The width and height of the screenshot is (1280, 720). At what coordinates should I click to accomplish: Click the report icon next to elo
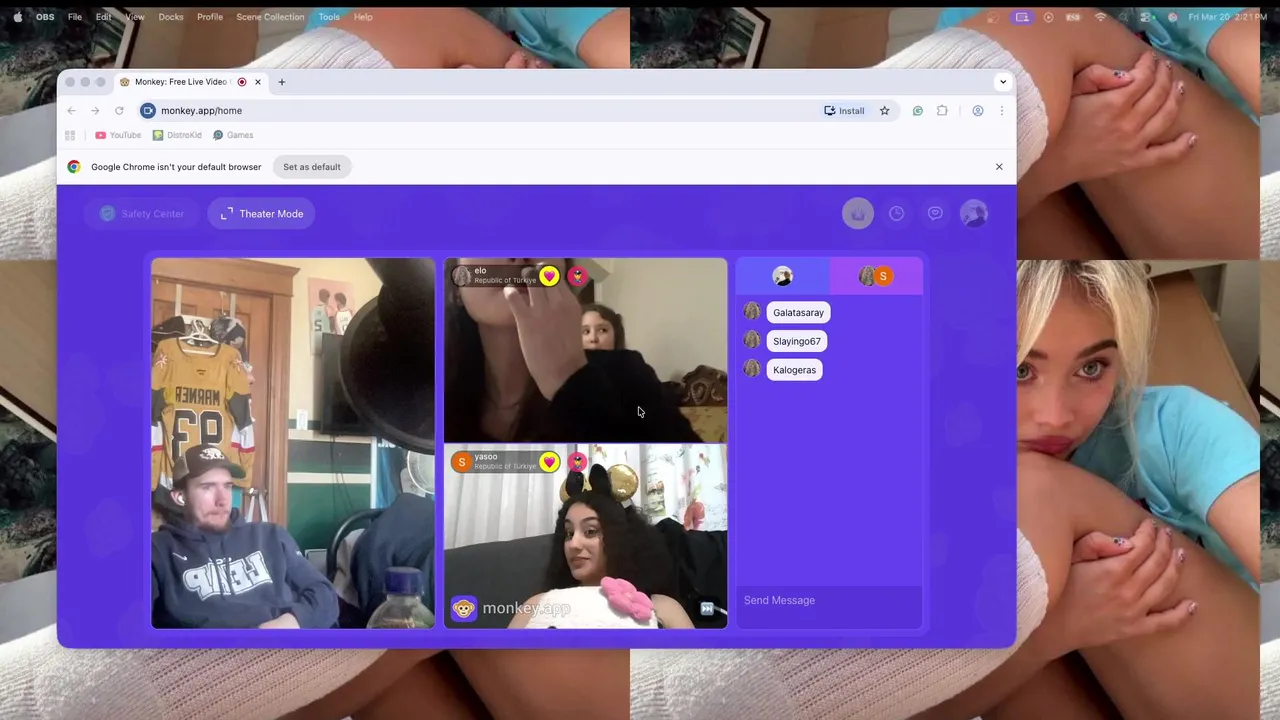pyautogui.click(x=577, y=276)
